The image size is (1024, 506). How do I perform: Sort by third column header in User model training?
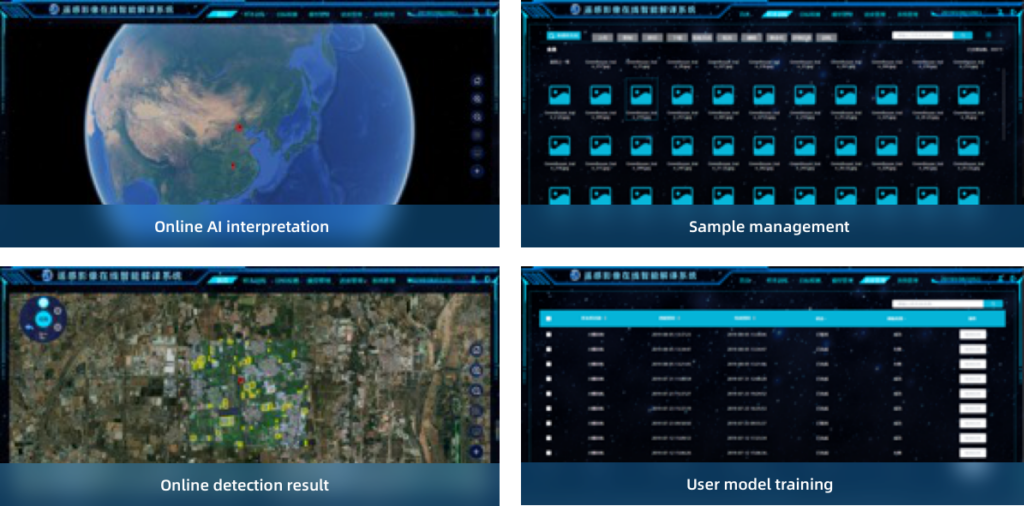point(744,319)
